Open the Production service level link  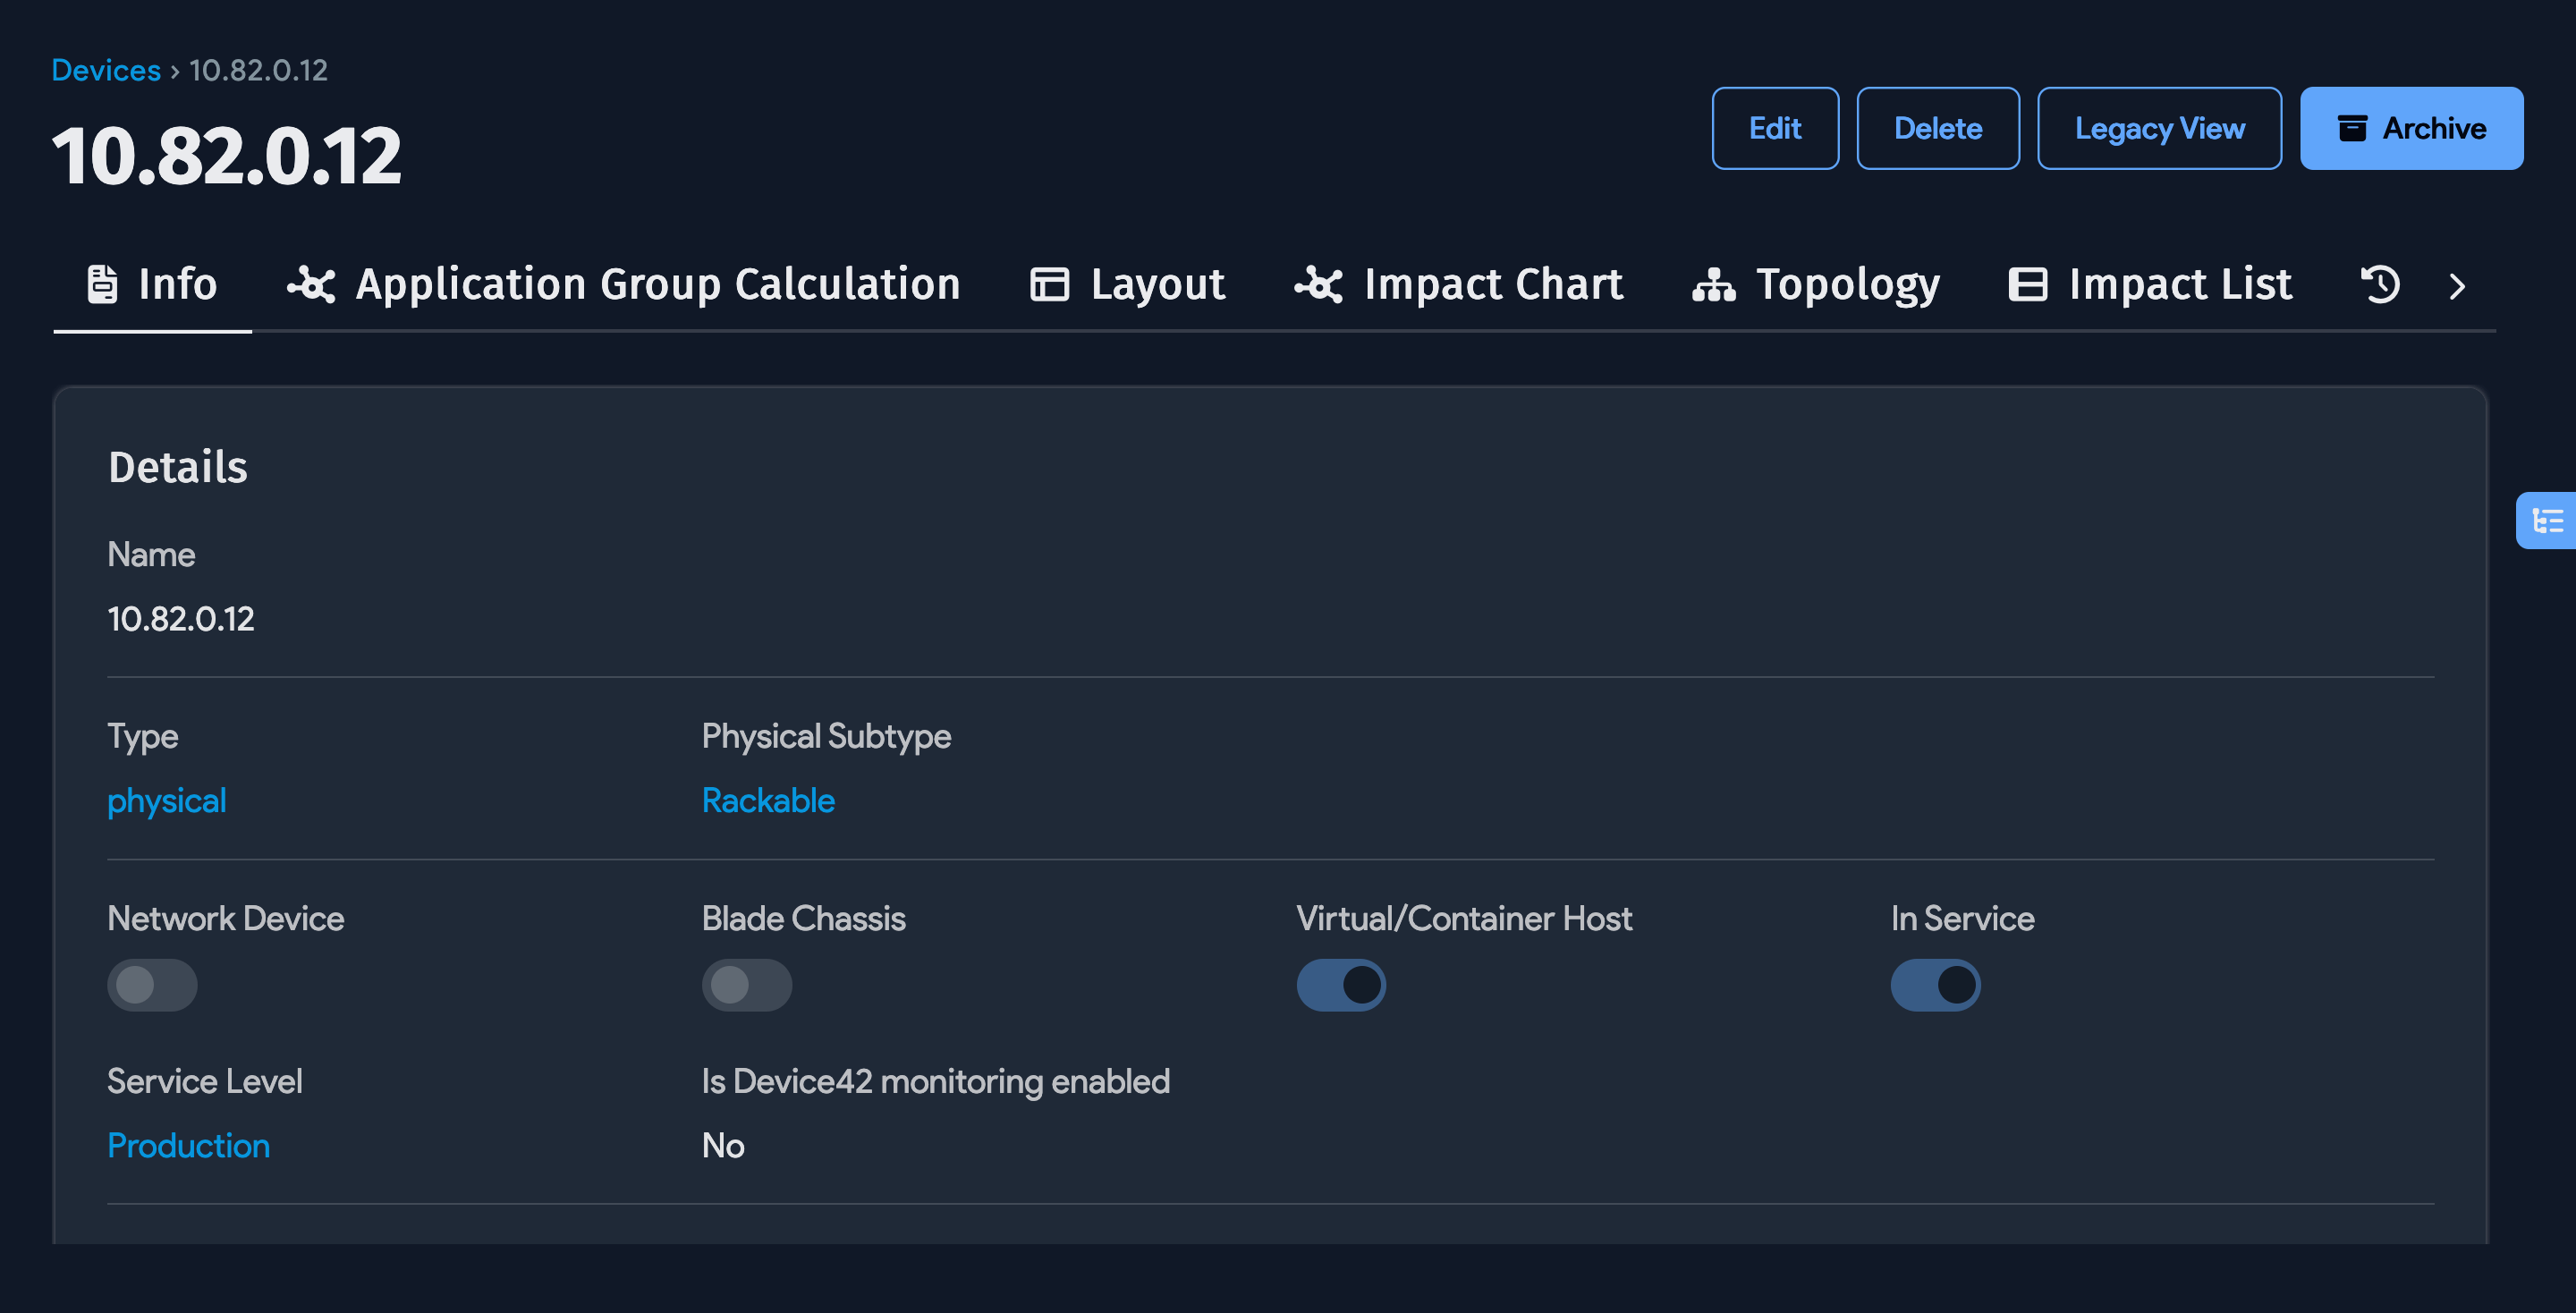(188, 1145)
